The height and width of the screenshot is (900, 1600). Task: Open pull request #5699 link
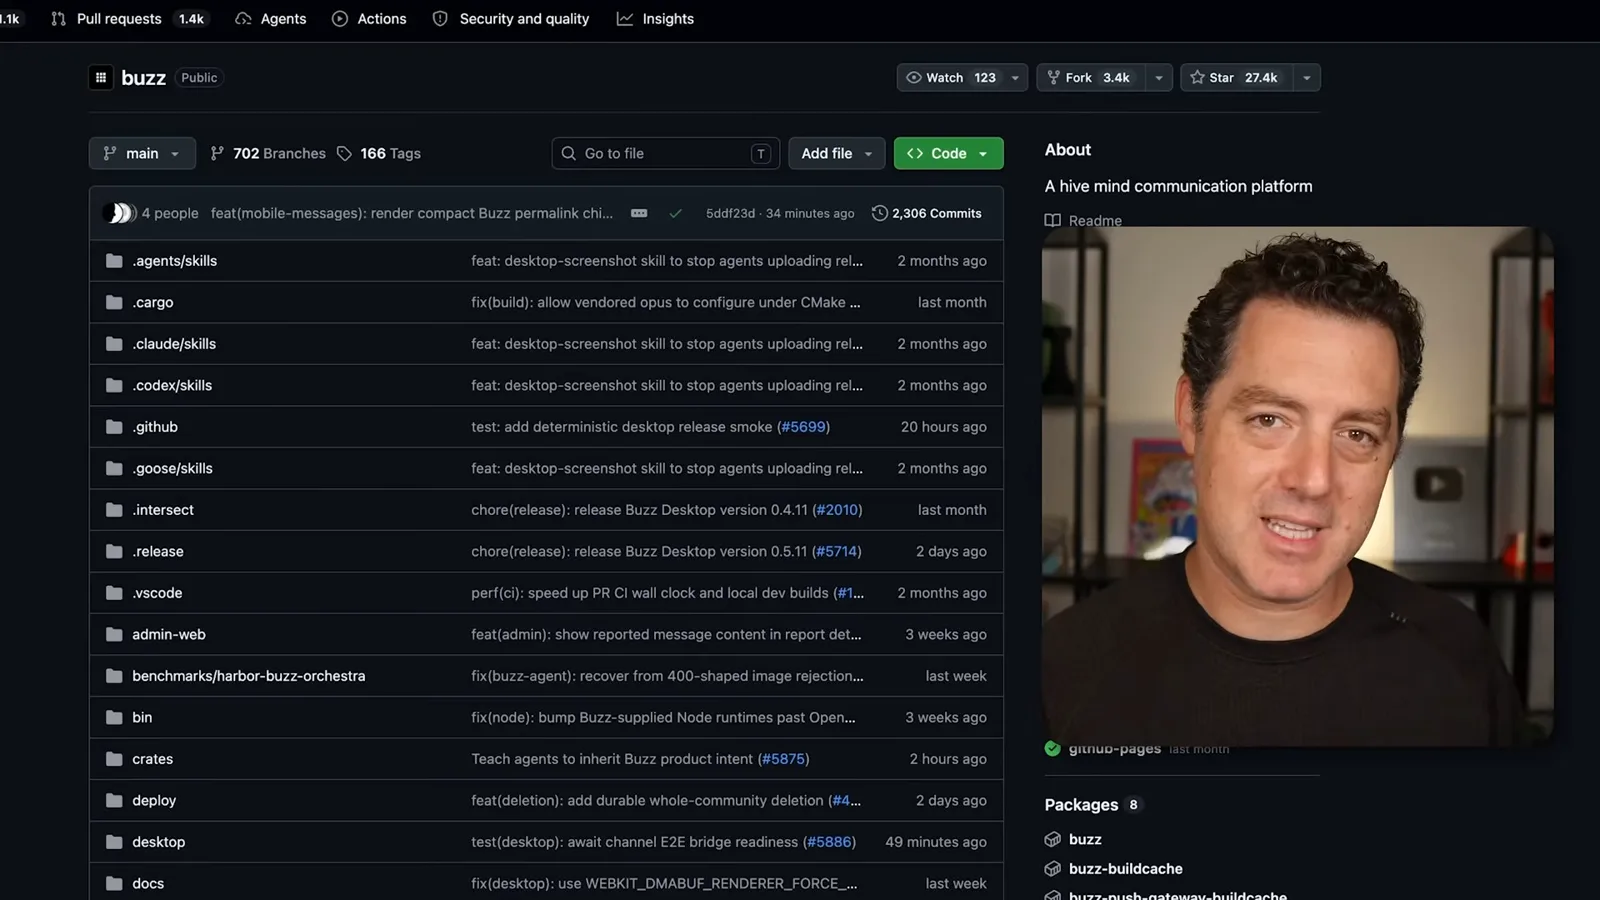[803, 427]
